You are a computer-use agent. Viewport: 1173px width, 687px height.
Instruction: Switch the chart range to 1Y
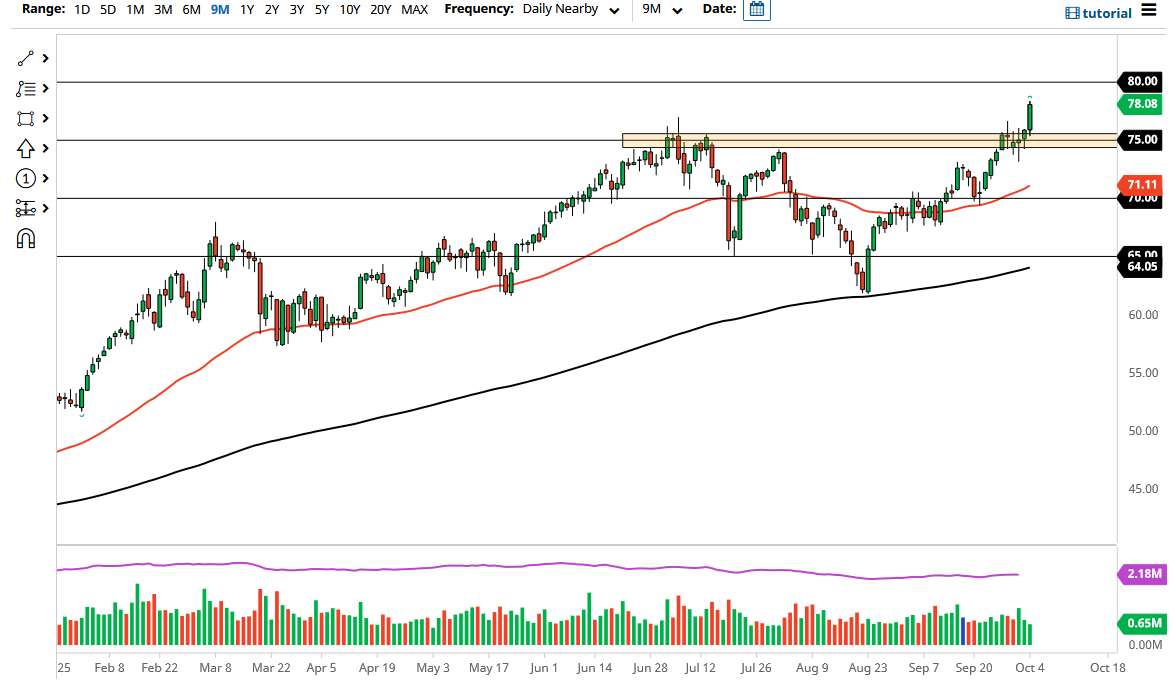coord(247,9)
